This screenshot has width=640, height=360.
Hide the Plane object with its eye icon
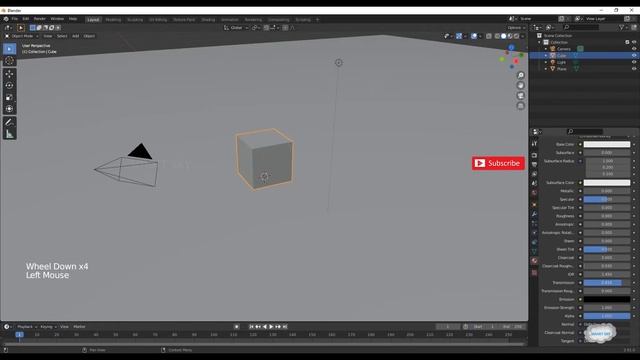pyautogui.click(x=634, y=69)
